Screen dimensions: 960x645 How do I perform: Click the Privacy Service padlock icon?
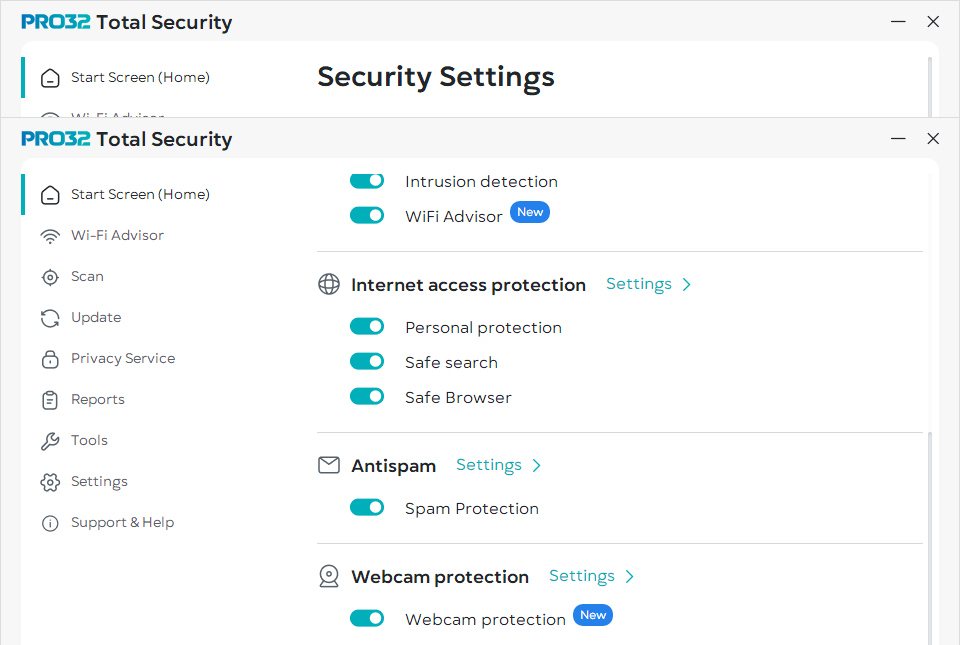click(50, 359)
